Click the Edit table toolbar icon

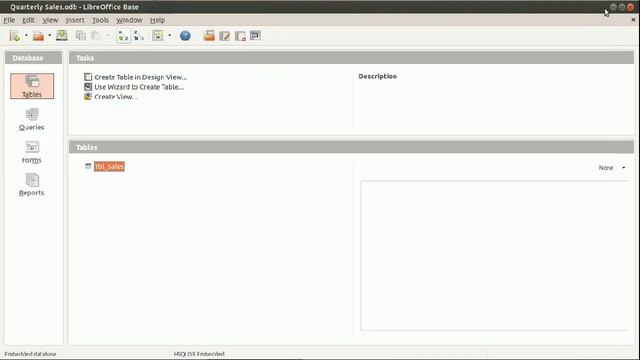pos(224,36)
